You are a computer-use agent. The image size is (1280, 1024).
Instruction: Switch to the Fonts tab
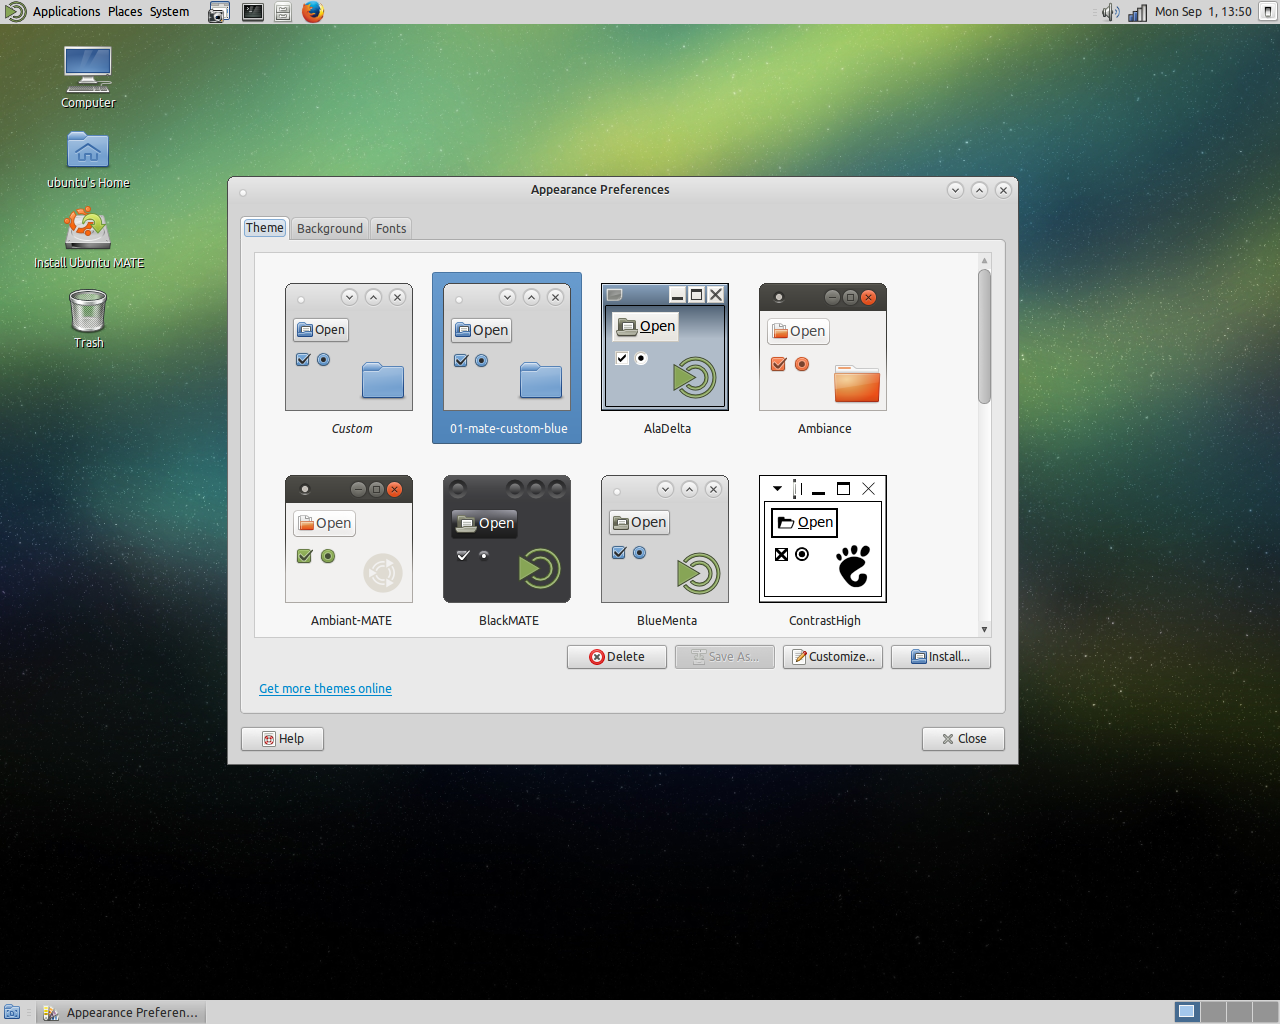pyautogui.click(x=391, y=228)
